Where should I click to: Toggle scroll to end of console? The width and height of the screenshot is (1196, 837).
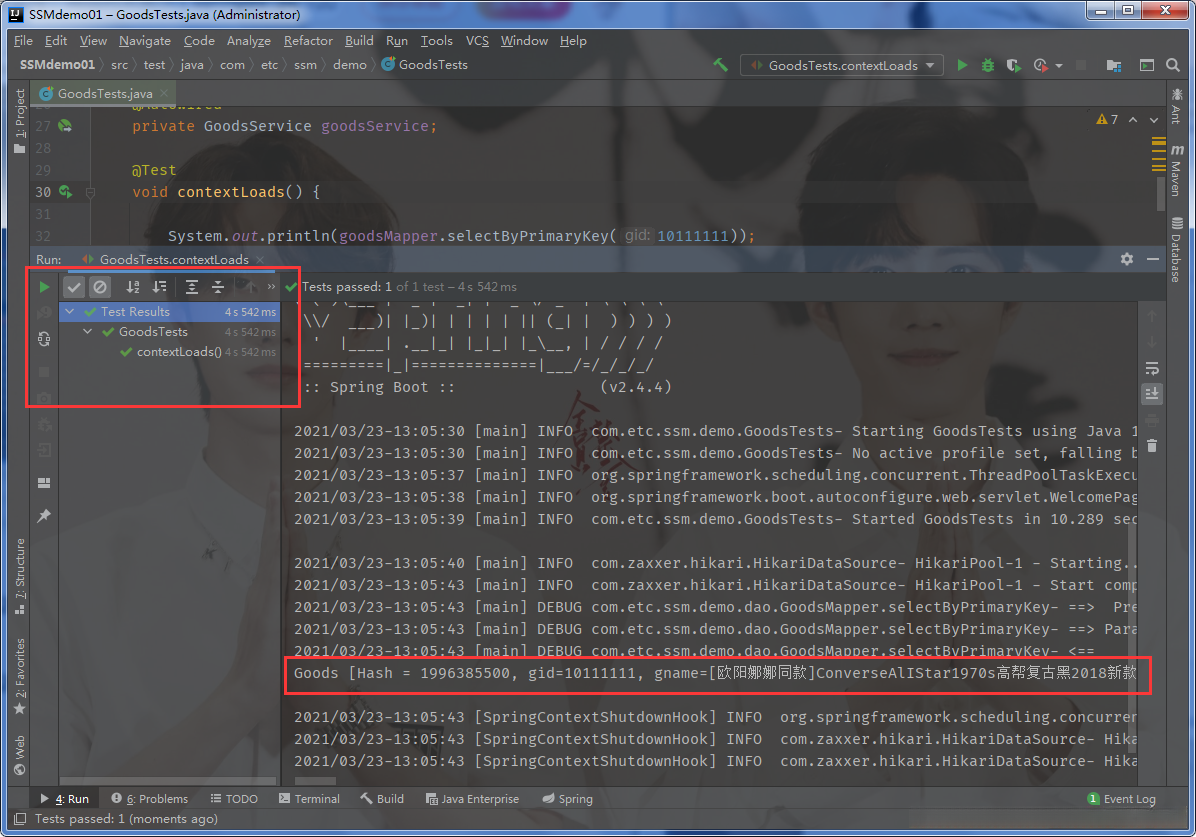1152,394
